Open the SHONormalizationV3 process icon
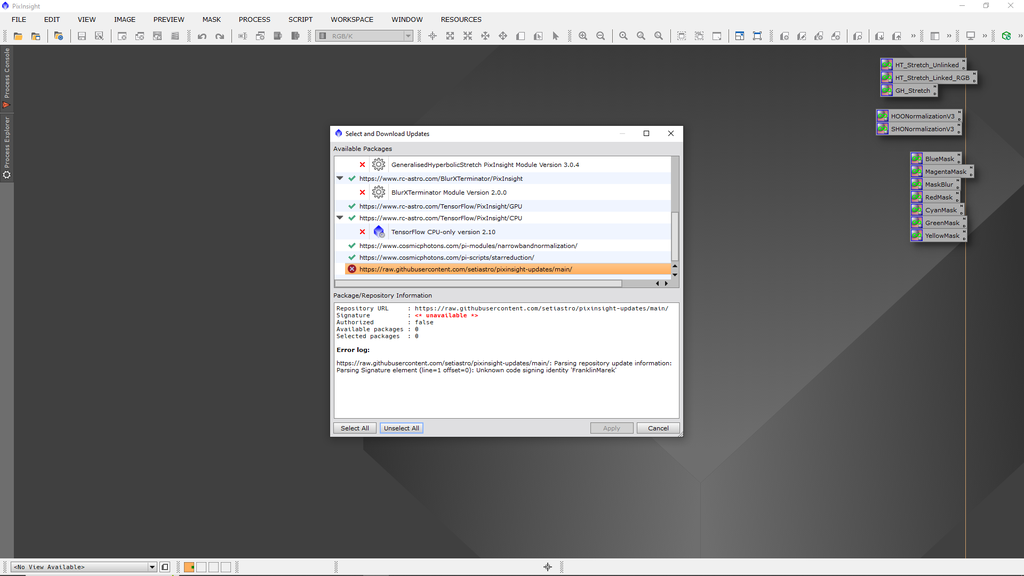 (x=918, y=129)
